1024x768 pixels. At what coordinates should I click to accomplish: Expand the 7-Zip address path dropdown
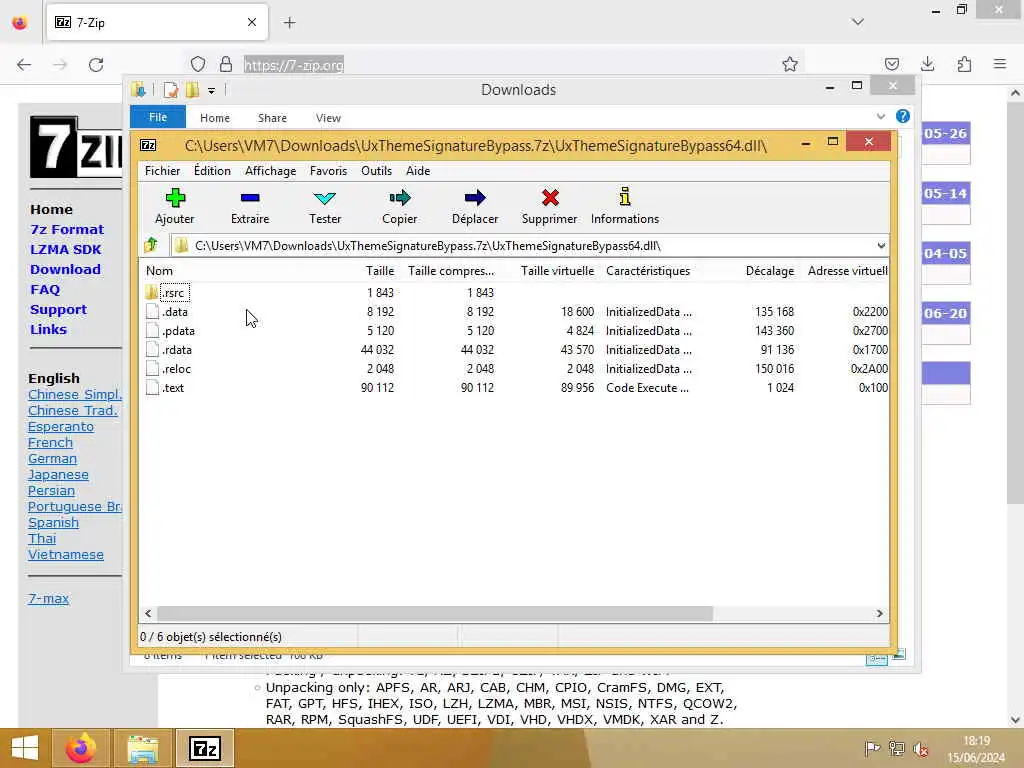point(881,246)
